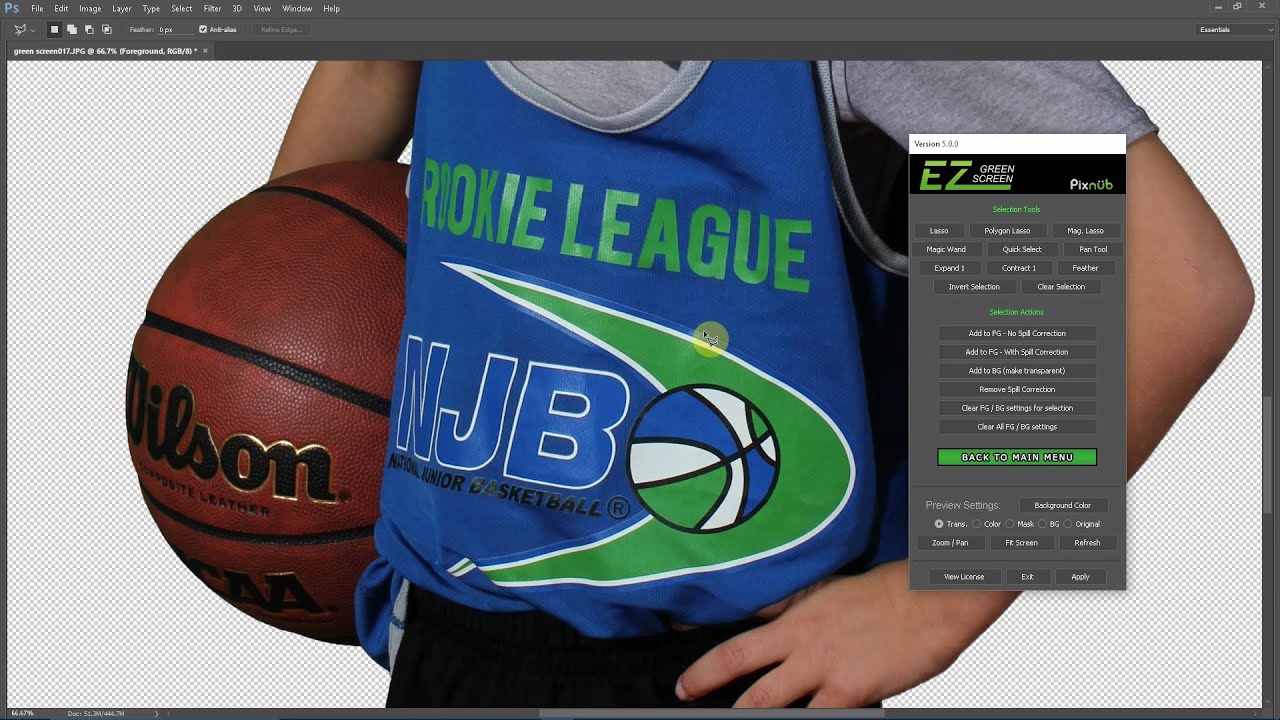
Task: Click Clear FG / BG settings for selection
Action: tap(1017, 408)
